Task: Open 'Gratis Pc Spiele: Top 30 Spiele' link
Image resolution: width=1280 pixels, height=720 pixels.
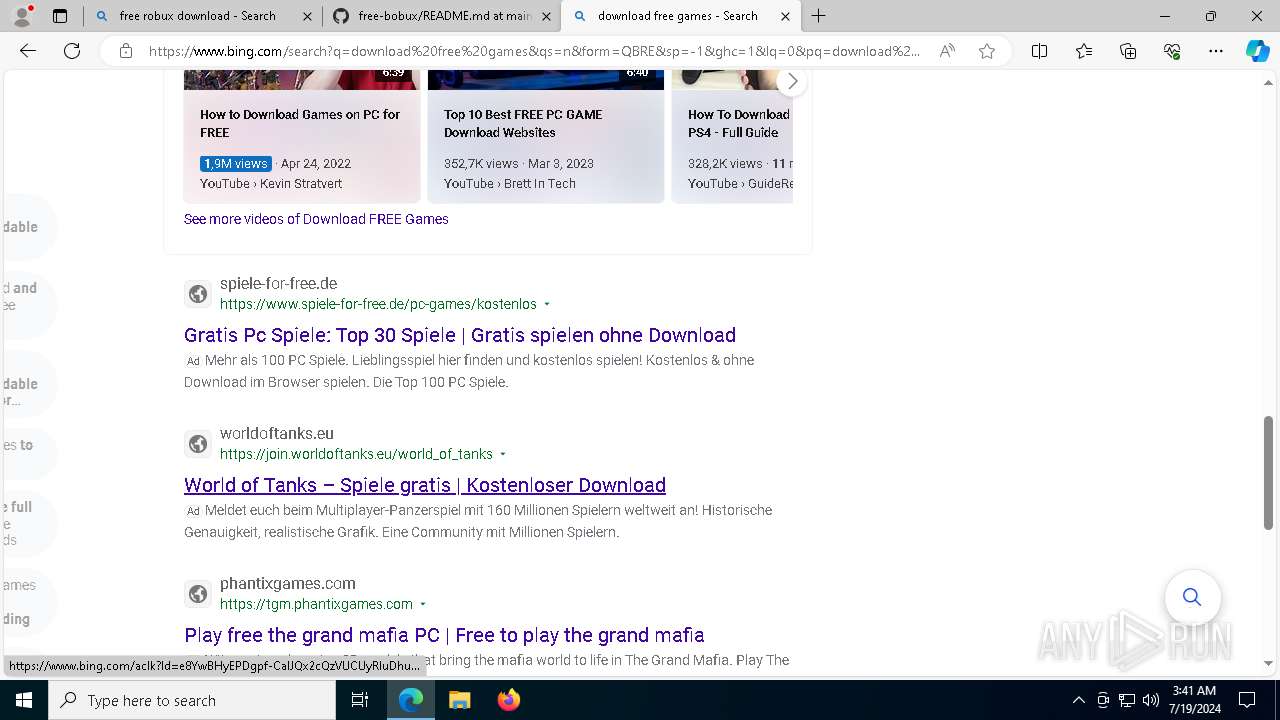Action: [460, 335]
